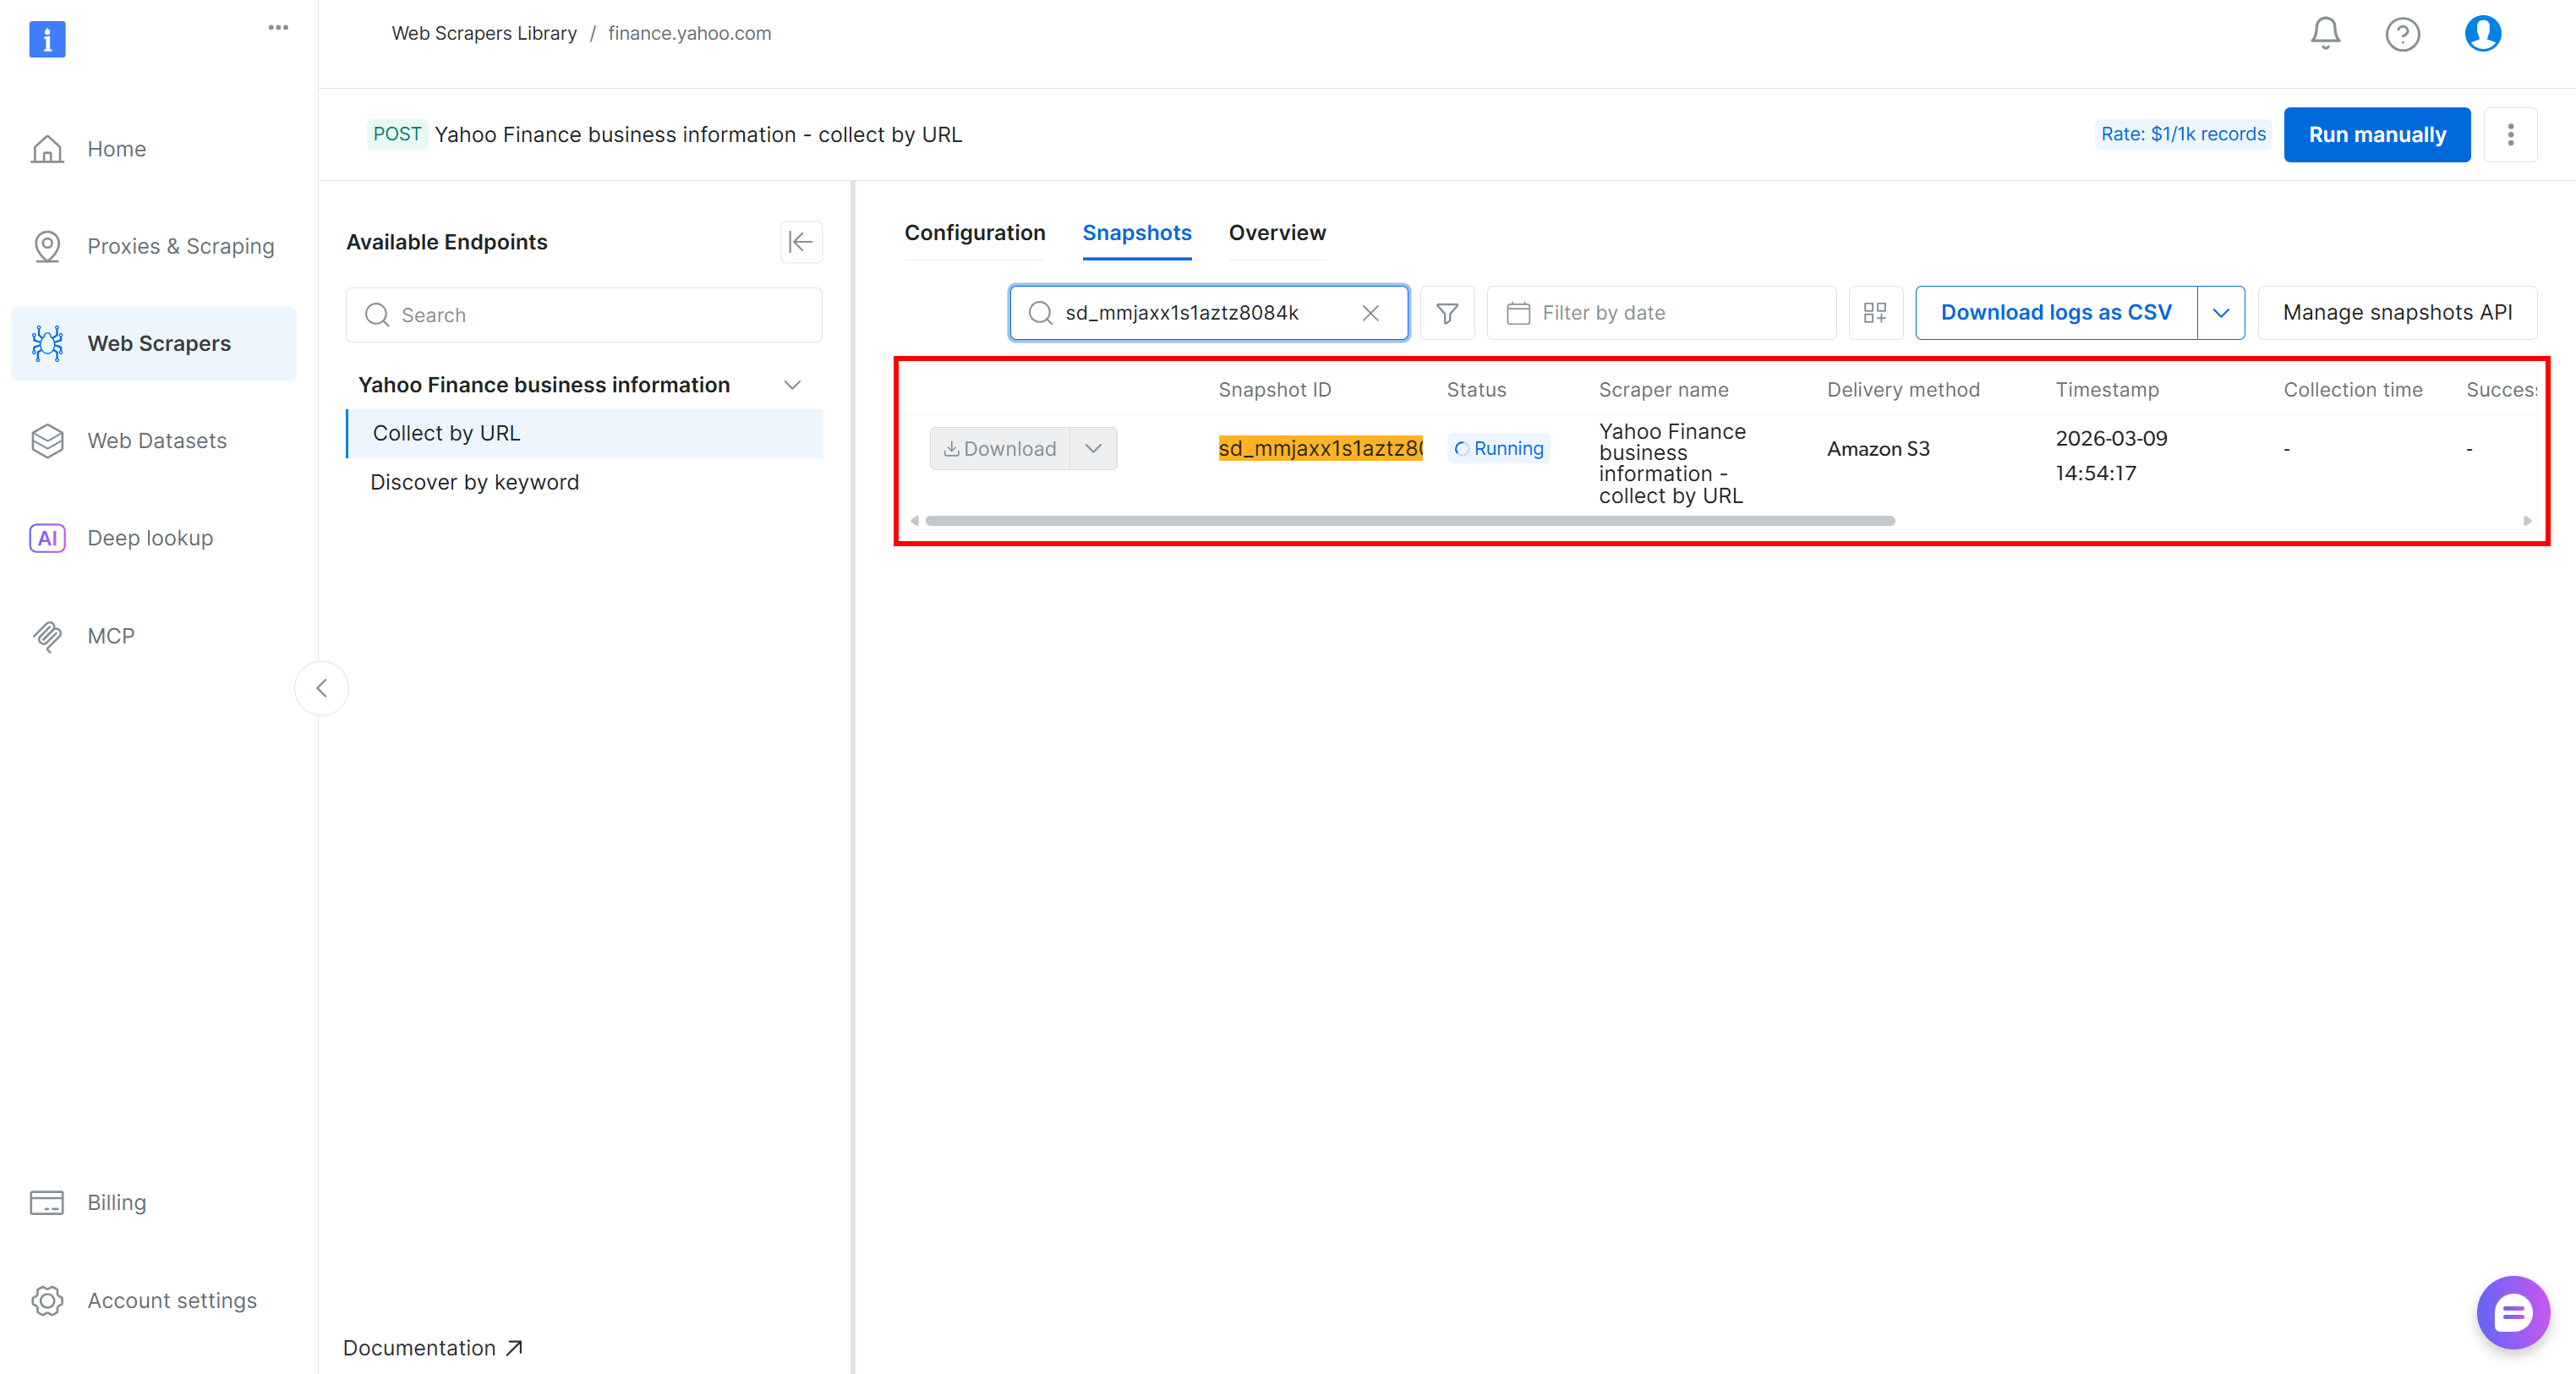Select Web Datasets in the sidebar
The width and height of the screenshot is (2576, 1374).
coord(156,440)
